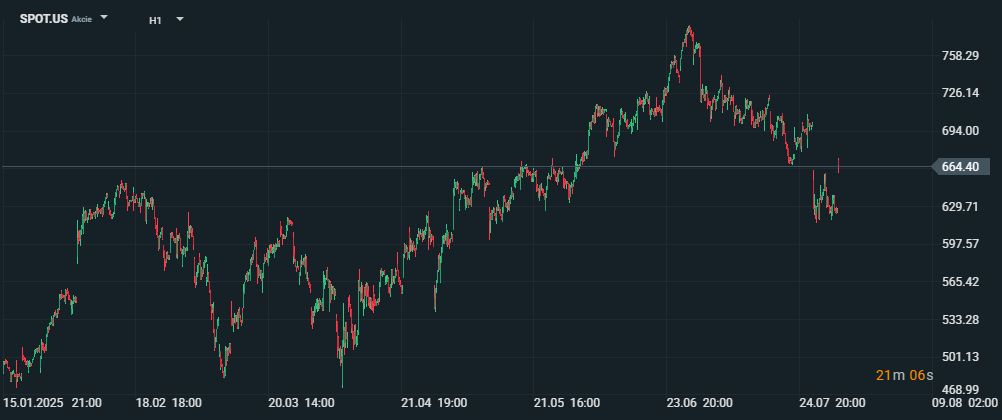Image resolution: width=1002 pixels, height=420 pixels.
Task: Open the H1 timeframe dropdown arrow
Action: [180, 19]
